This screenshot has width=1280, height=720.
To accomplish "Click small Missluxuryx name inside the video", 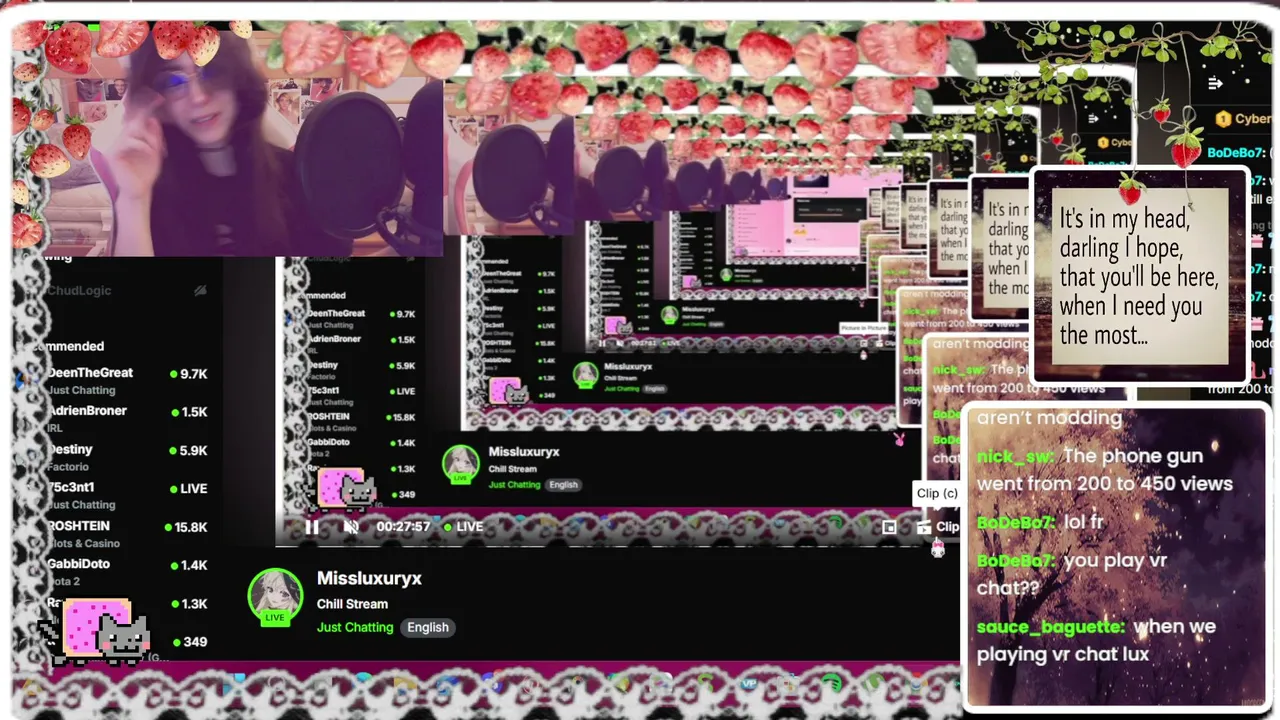I will pos(524,452).
